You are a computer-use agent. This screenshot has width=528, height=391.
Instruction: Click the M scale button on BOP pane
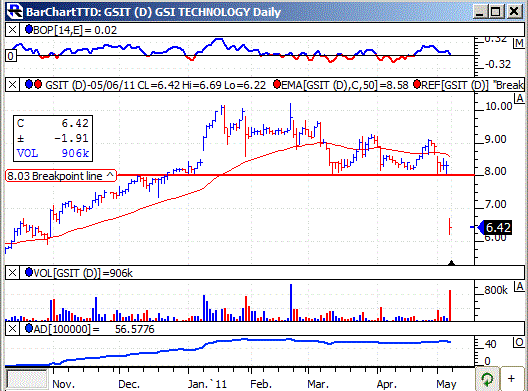tap(519, 43)
